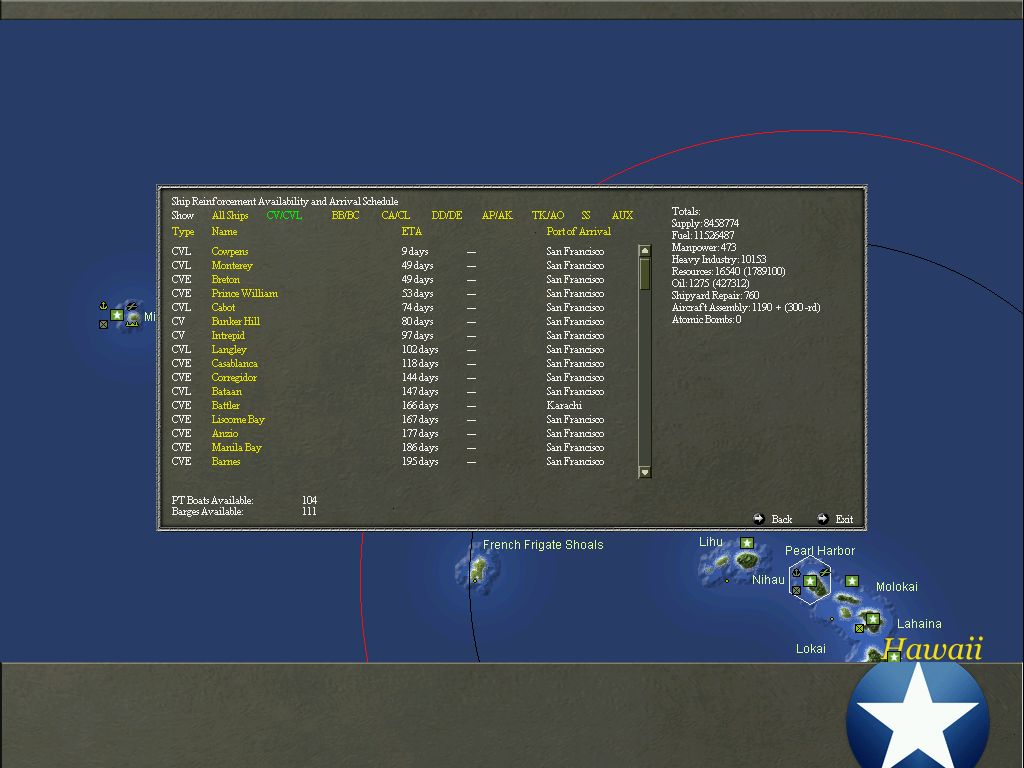This screenshot has height=768, width=1024.
Task: Click the French Frigate Shoals map label
Action: click(x=543, y=545)
